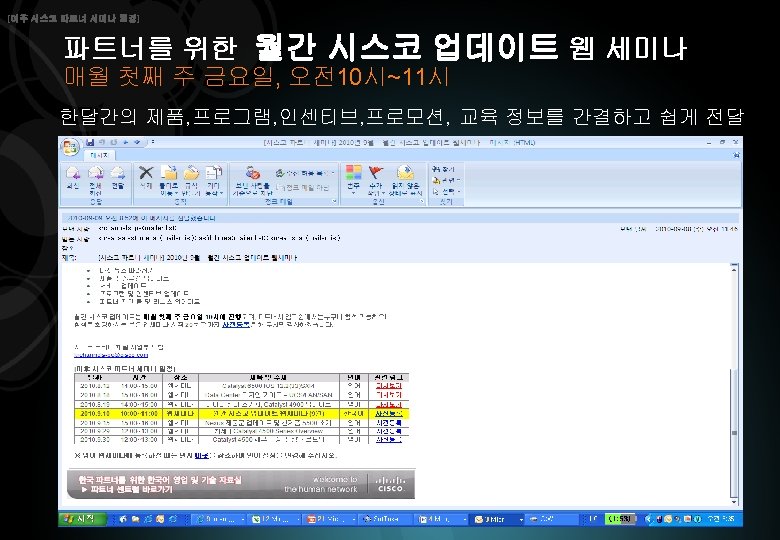Go to the next item via blue right arrow
Image resolution: width=780 pixels, height=540 pixels.
(x=137, y=142)
